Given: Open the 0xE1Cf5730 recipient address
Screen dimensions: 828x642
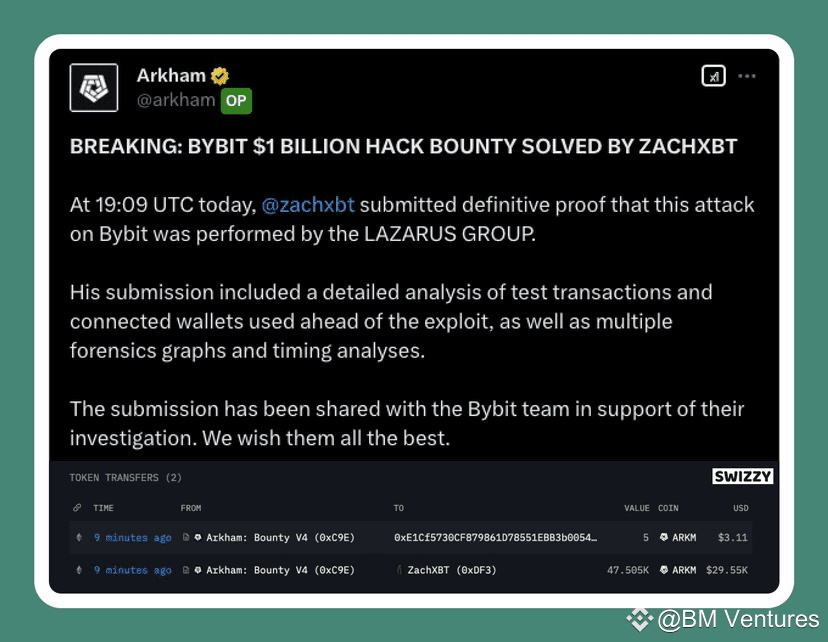Looking at the screenshot, I should pos(495,538).
